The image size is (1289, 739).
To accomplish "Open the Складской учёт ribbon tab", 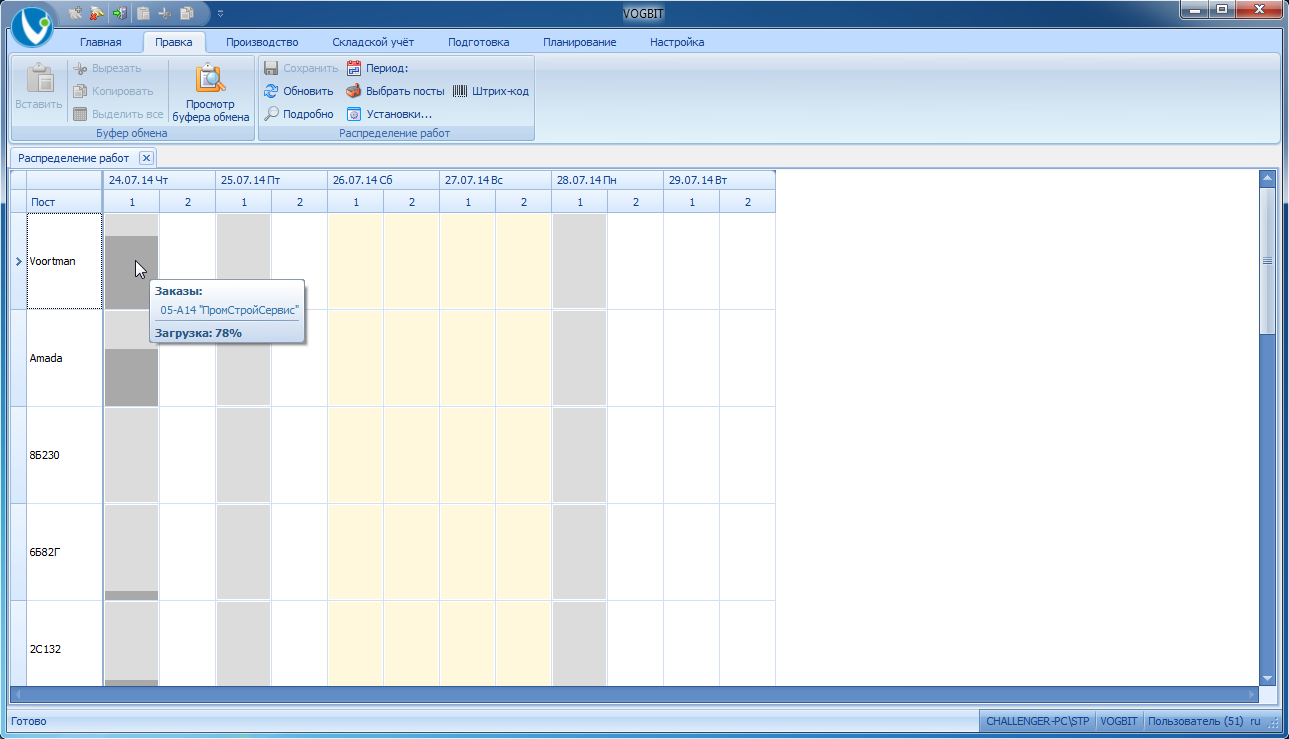I will 373,42.
